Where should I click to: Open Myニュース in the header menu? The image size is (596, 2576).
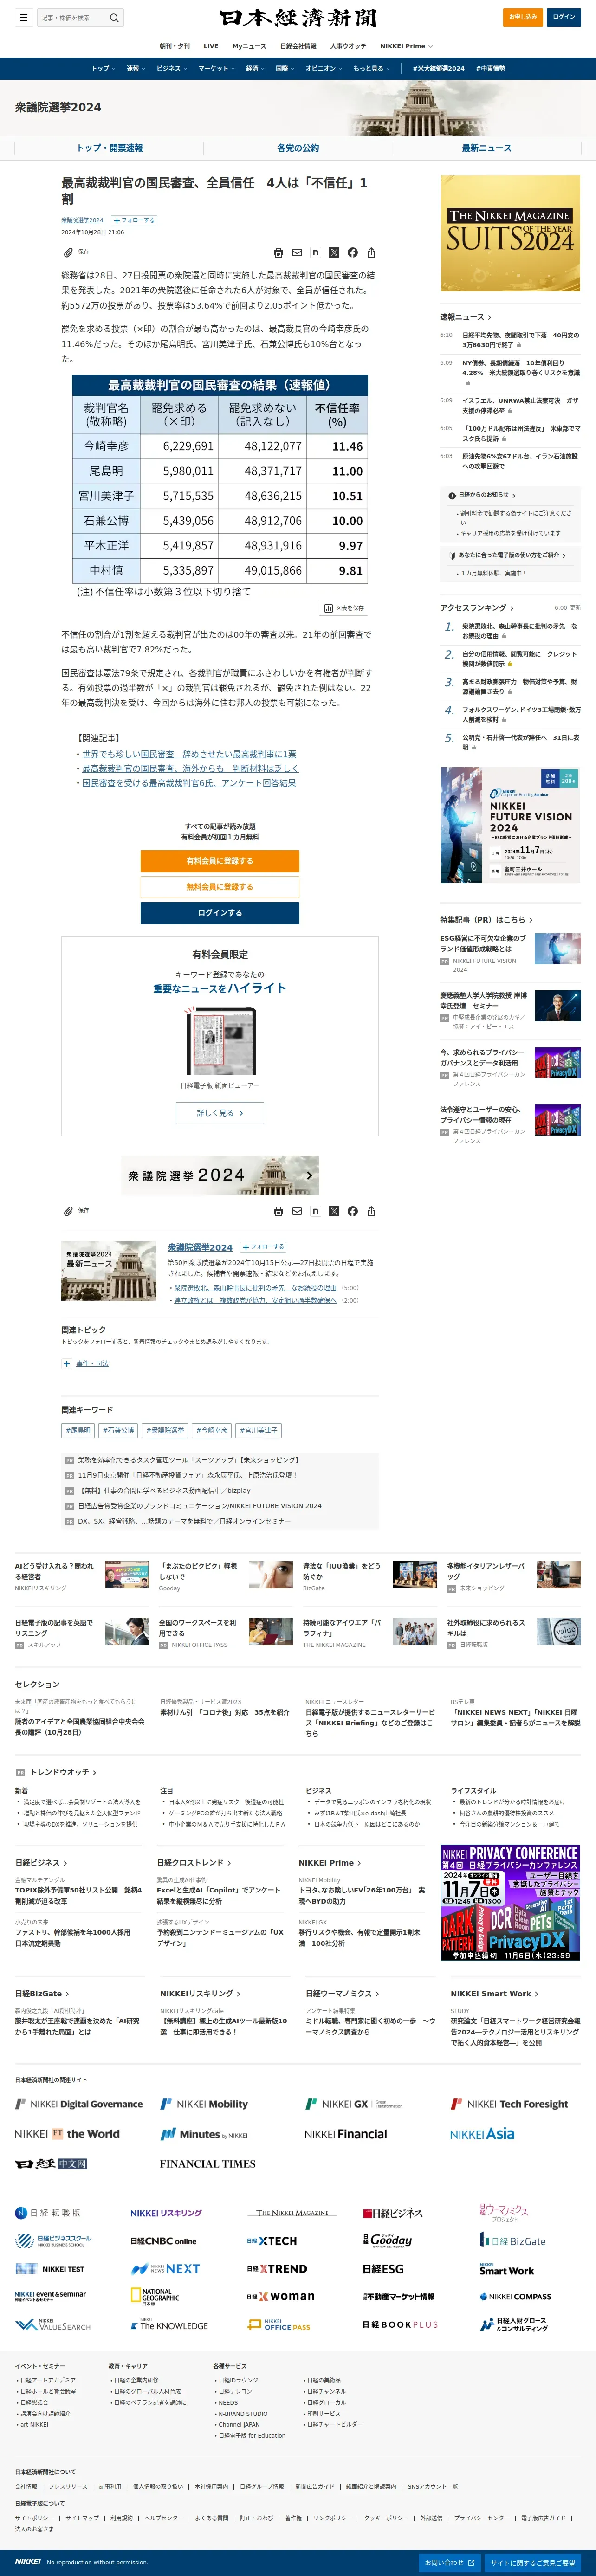pyautogui.click(x=249, y=46)
